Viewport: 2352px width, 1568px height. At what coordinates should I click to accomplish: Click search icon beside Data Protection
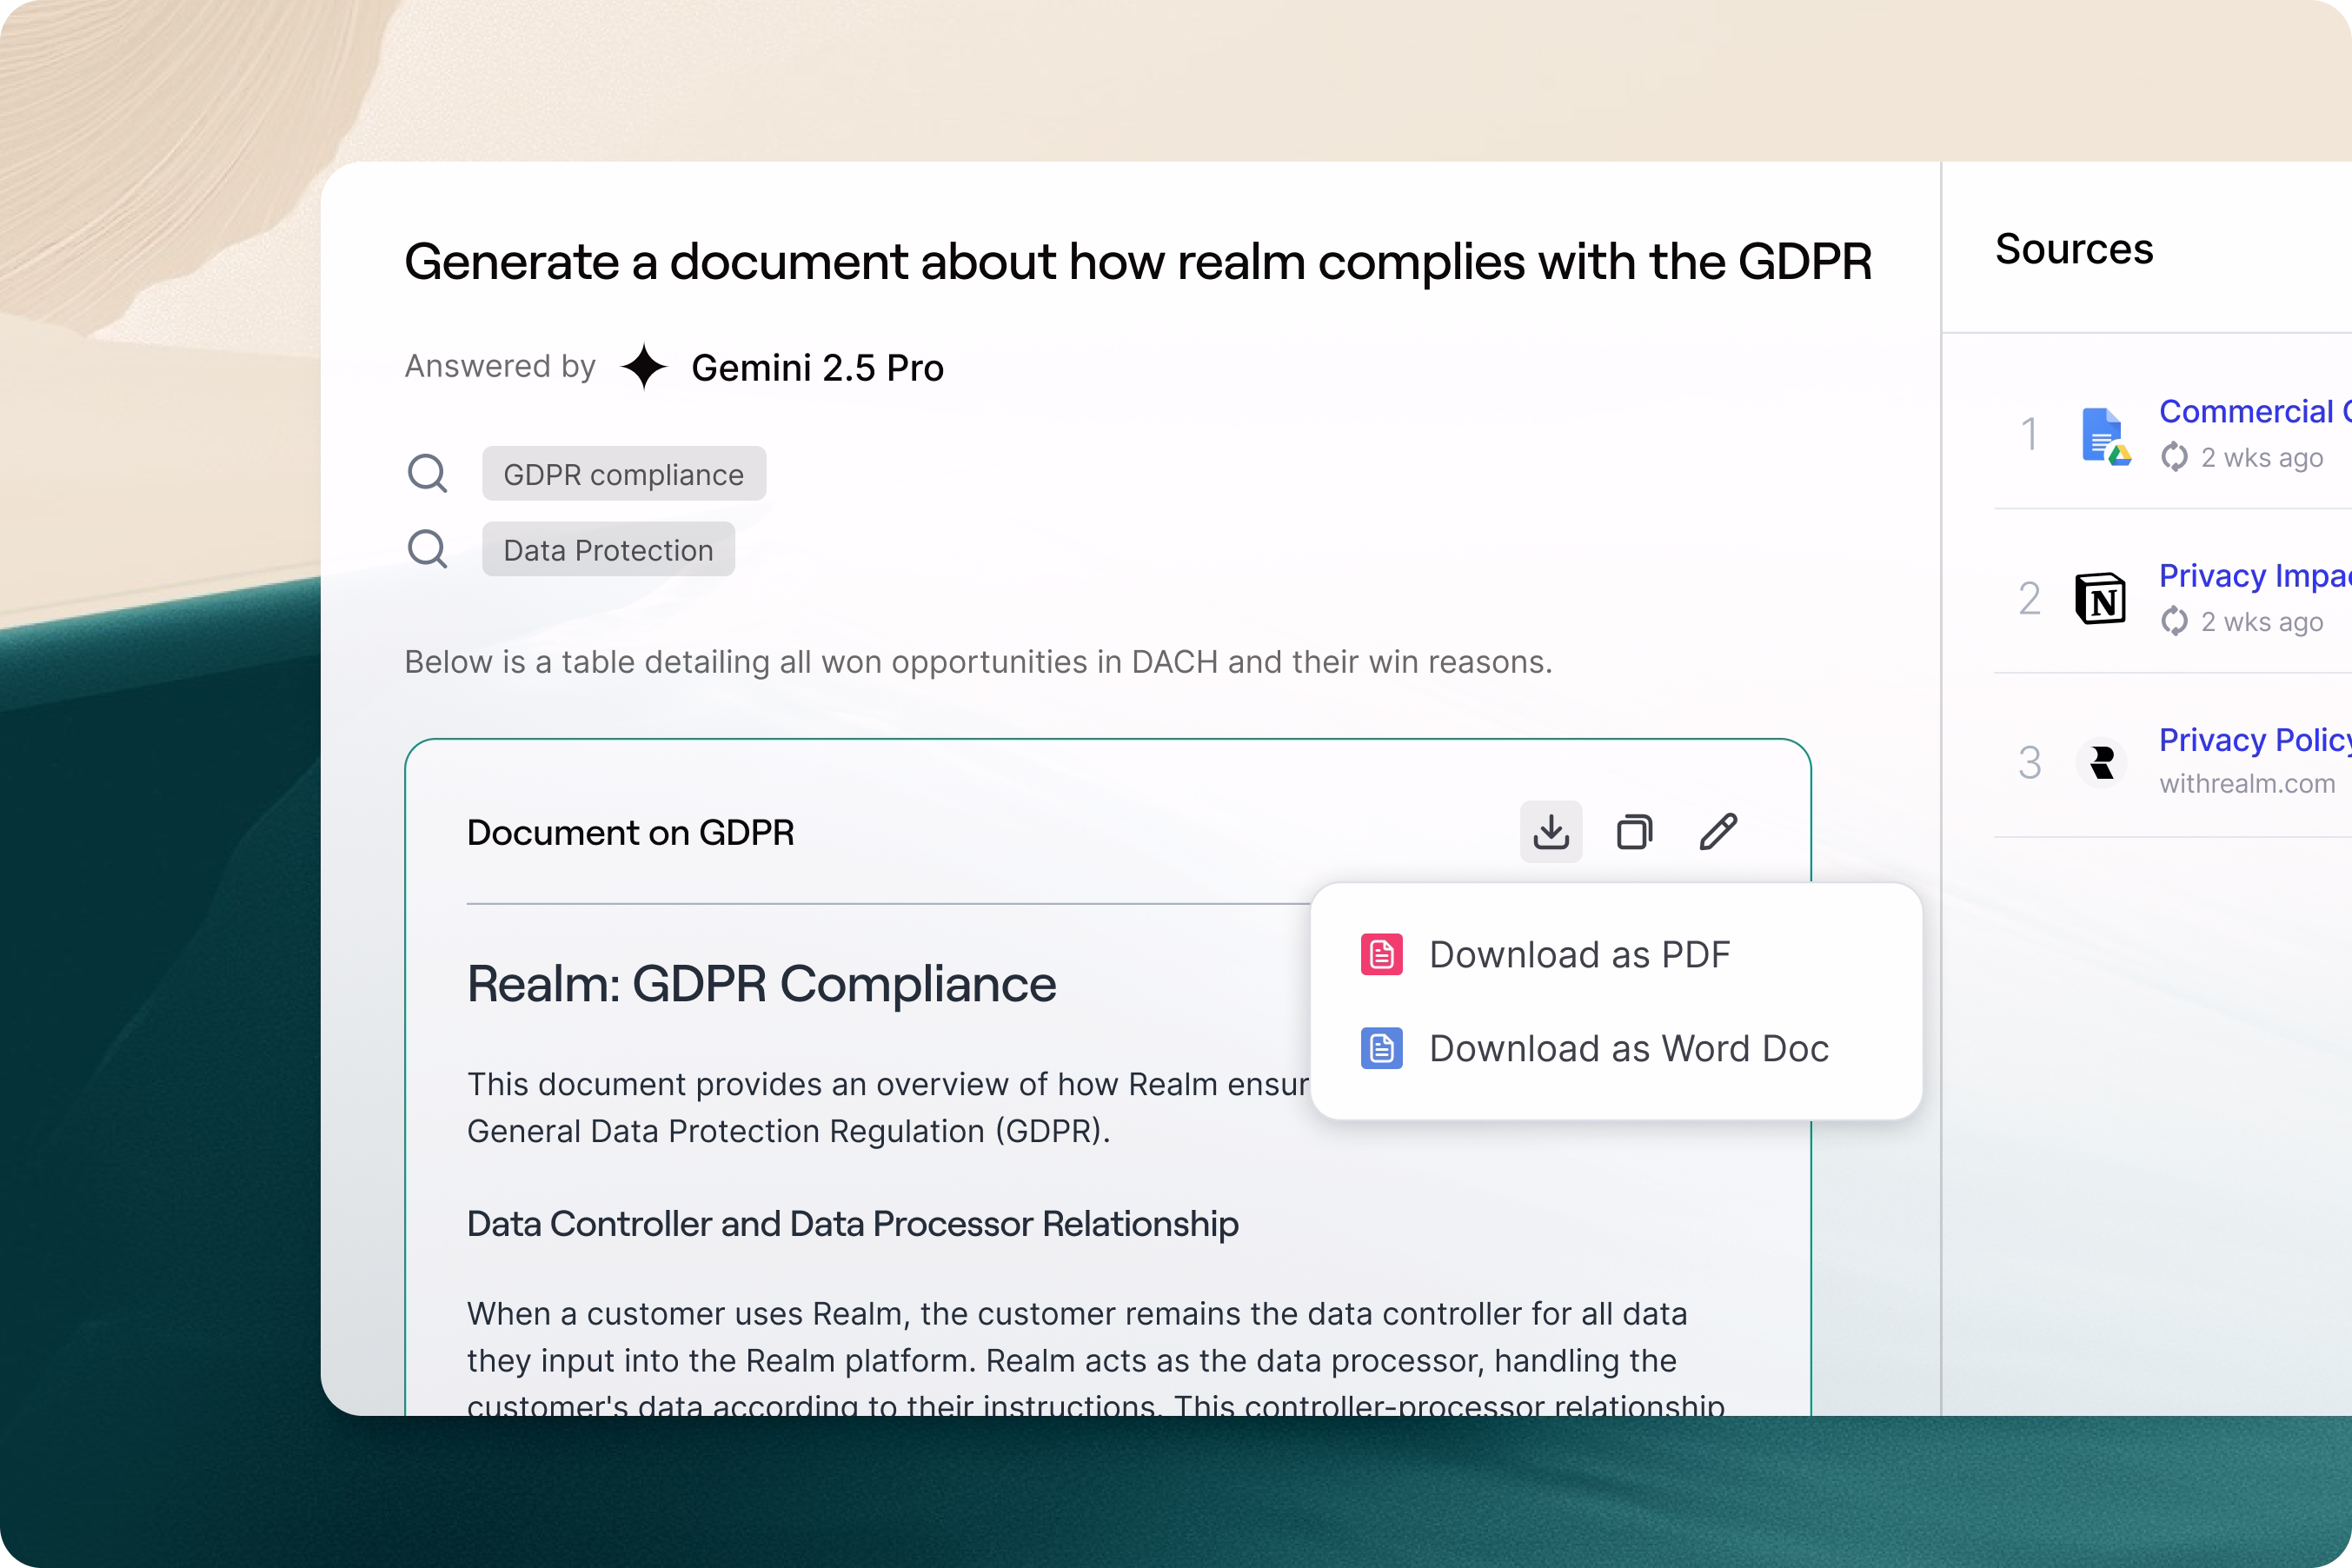click(427, 549)
